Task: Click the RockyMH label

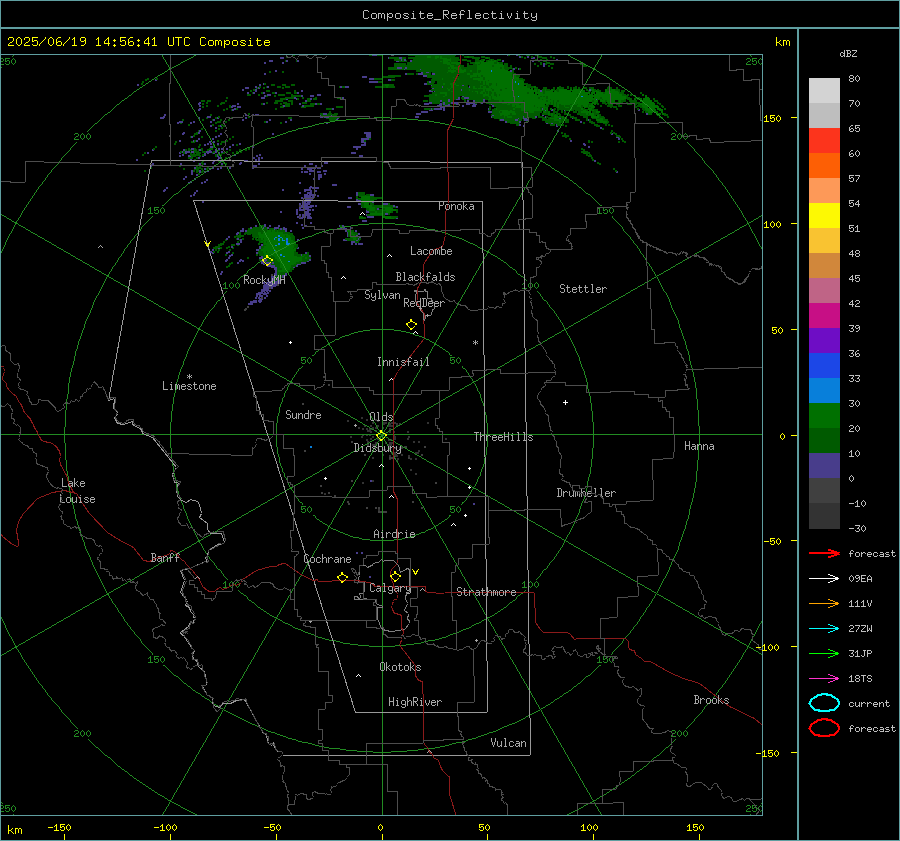Action: tap(264, 280)
